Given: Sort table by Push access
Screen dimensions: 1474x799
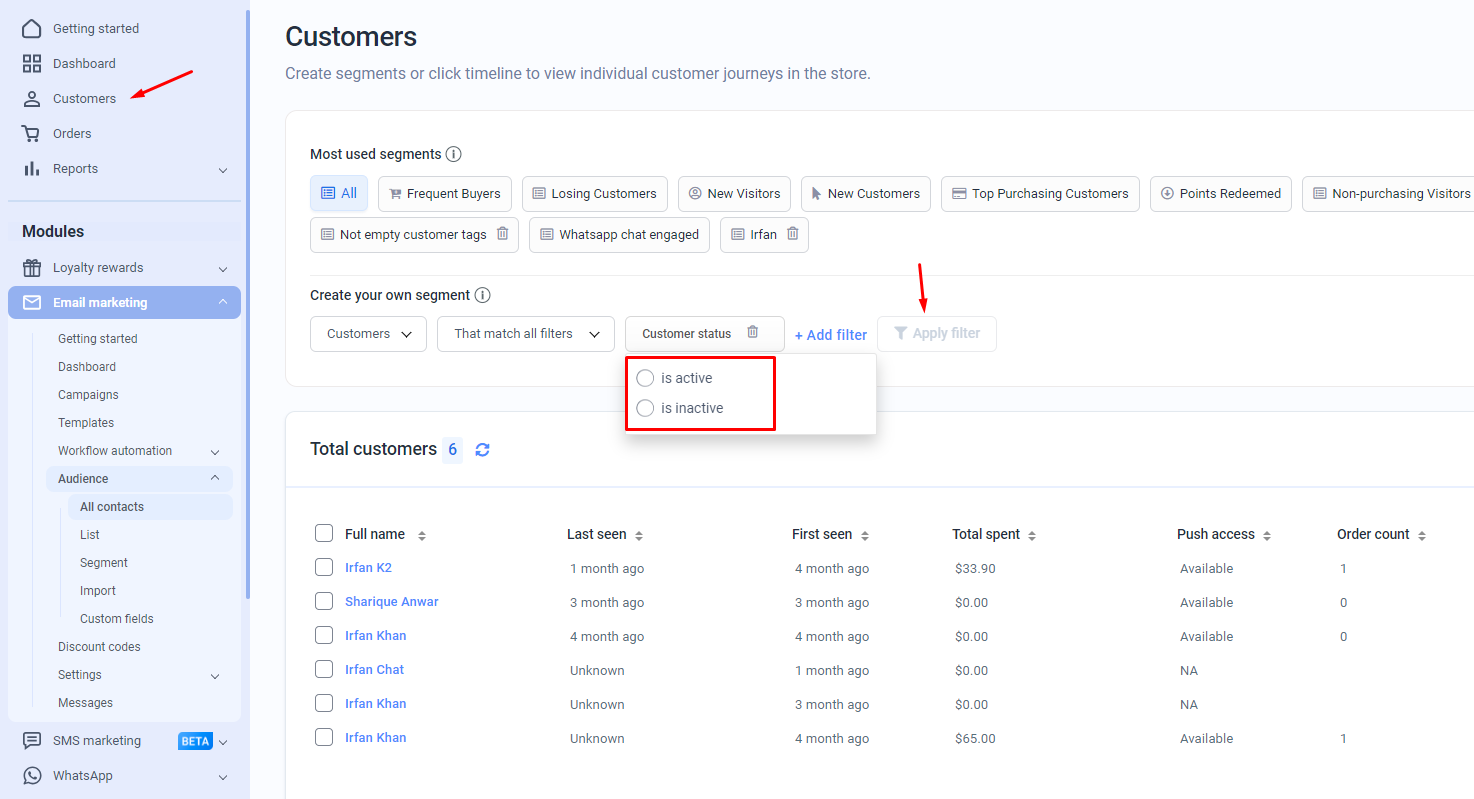Looking at the screenshot, I should pyautogui.click(x=1267, y=535).
